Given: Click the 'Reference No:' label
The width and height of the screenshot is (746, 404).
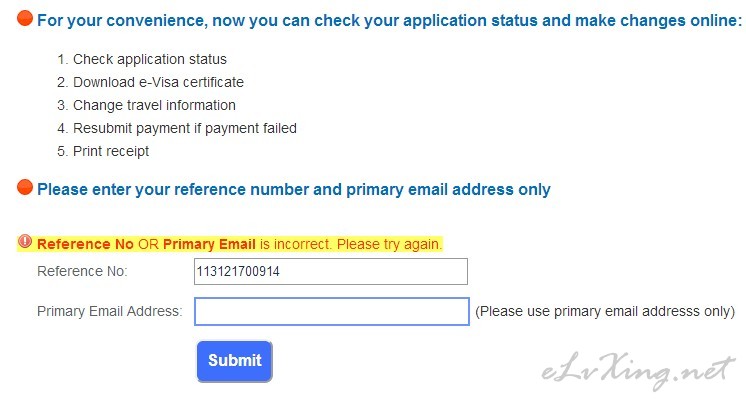Looking at the screenshot, I should click(82, 271).
